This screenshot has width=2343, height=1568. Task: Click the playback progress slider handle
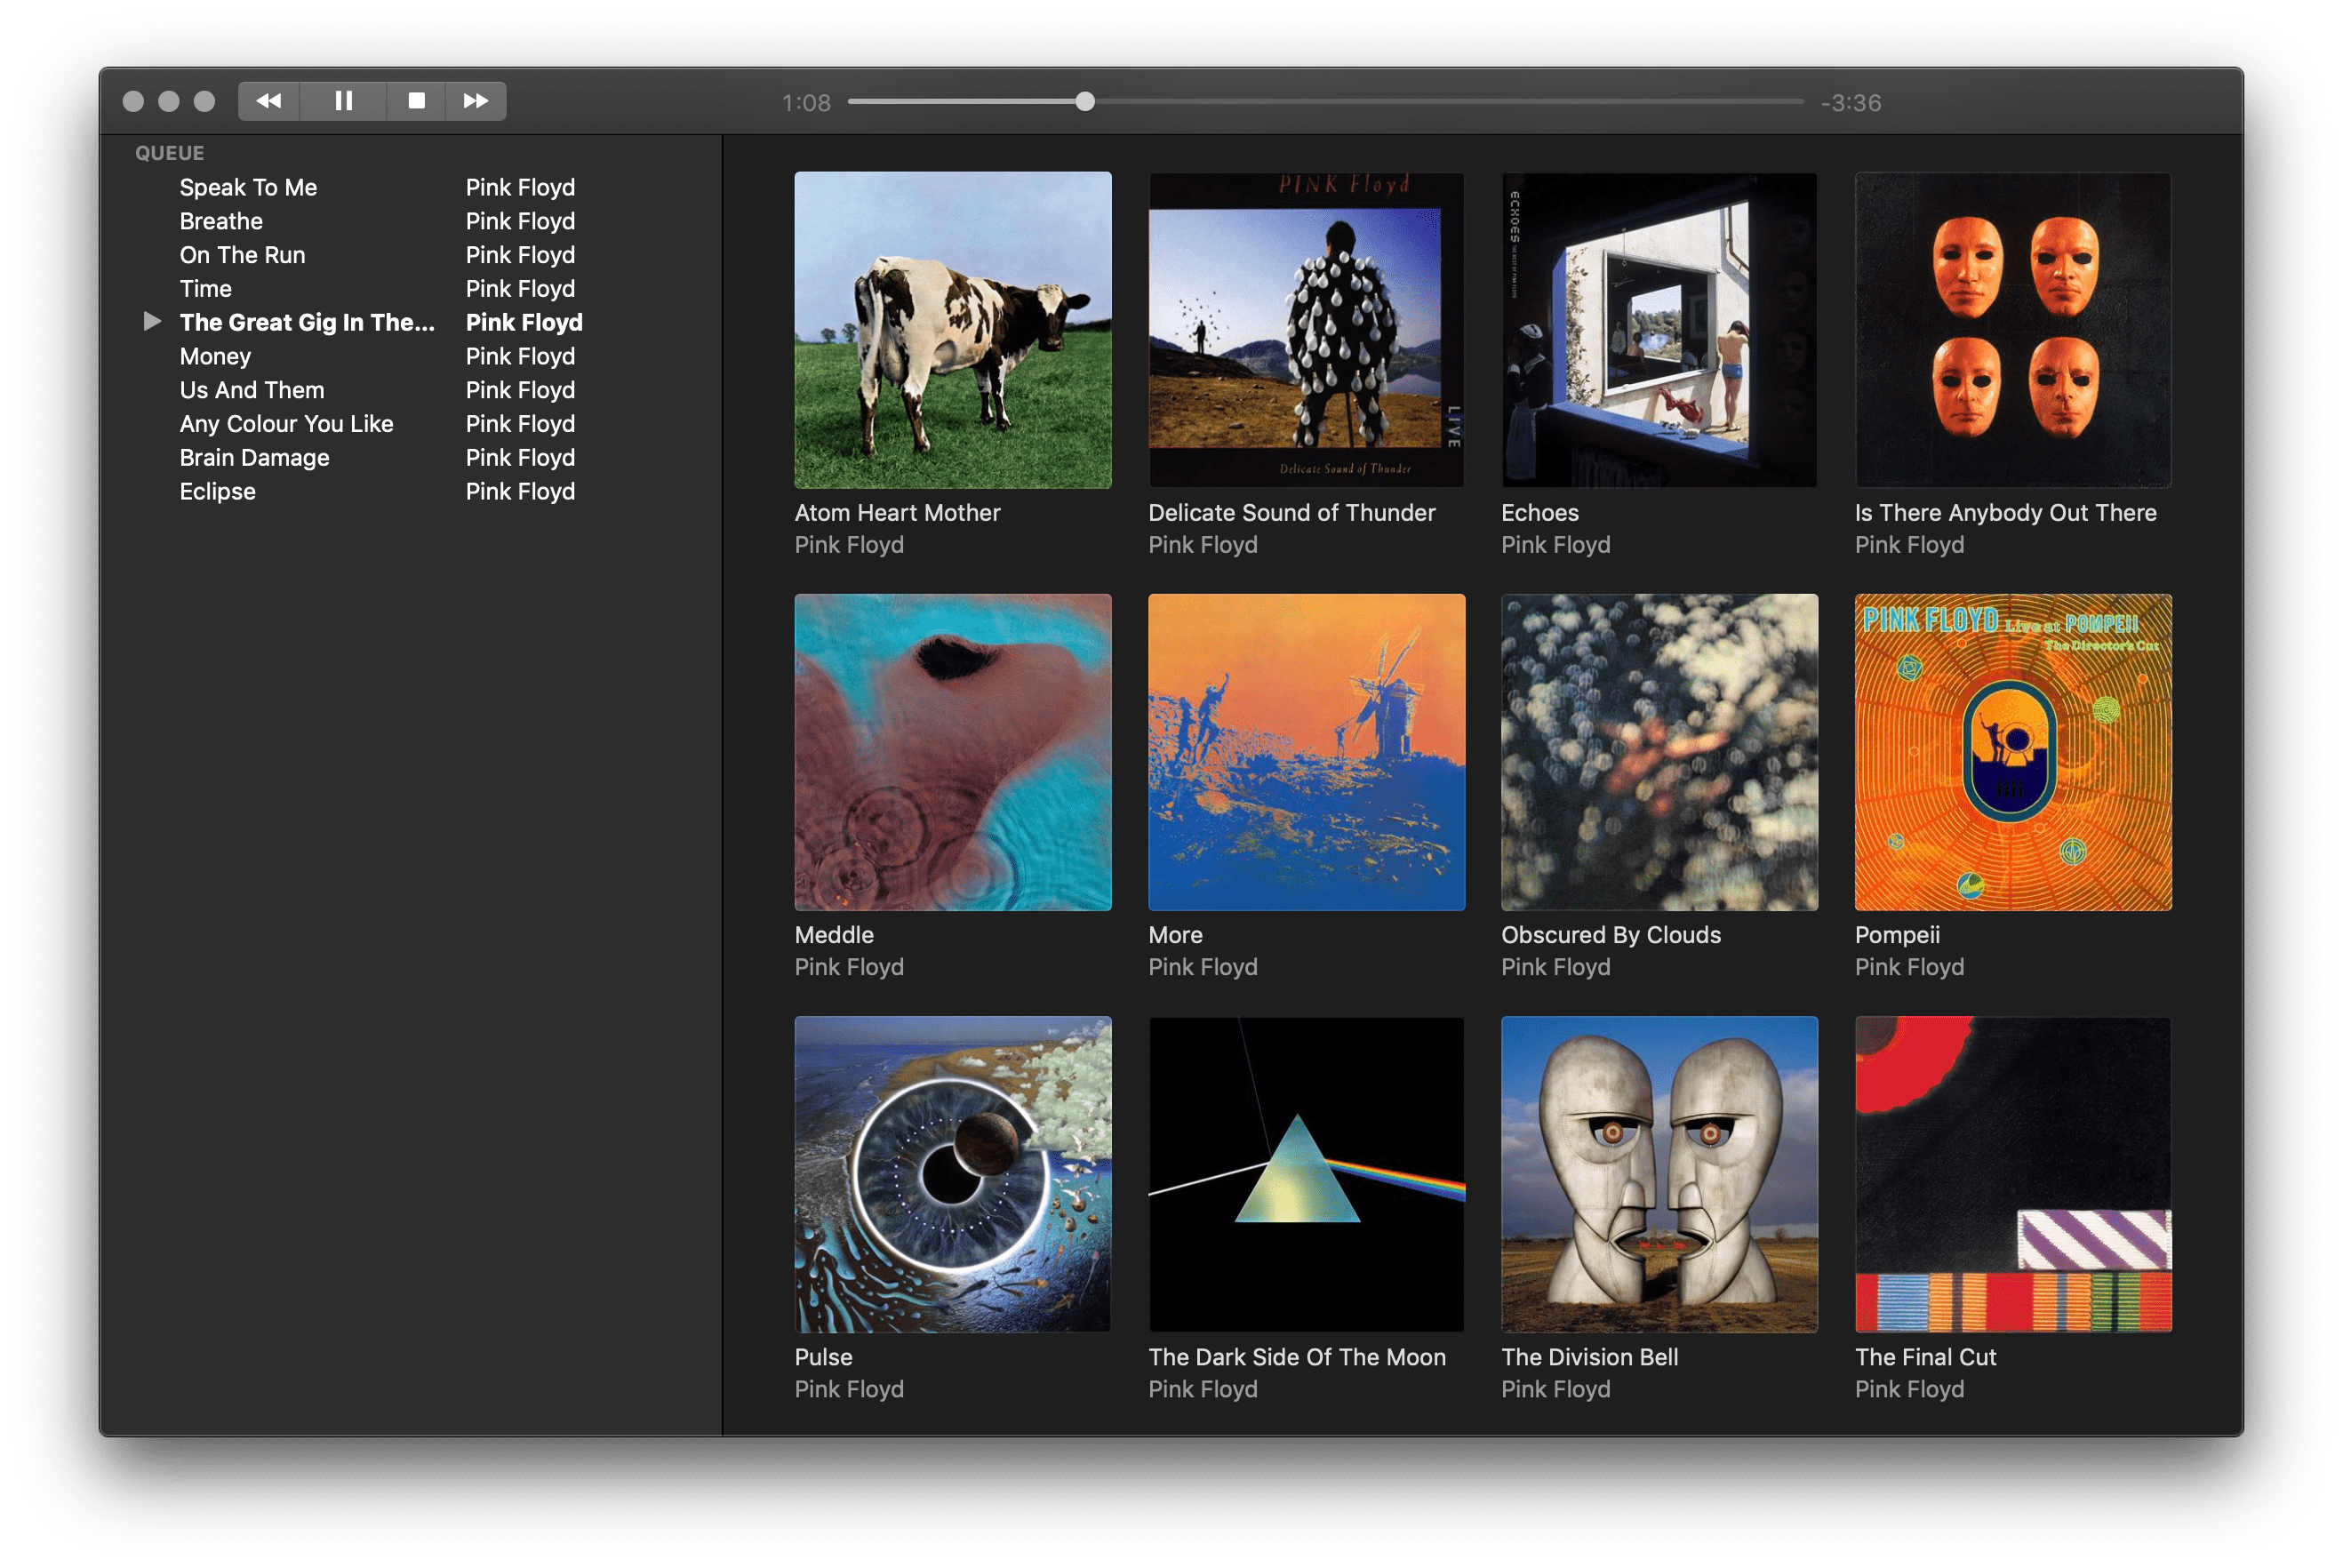click(1085, 101)
